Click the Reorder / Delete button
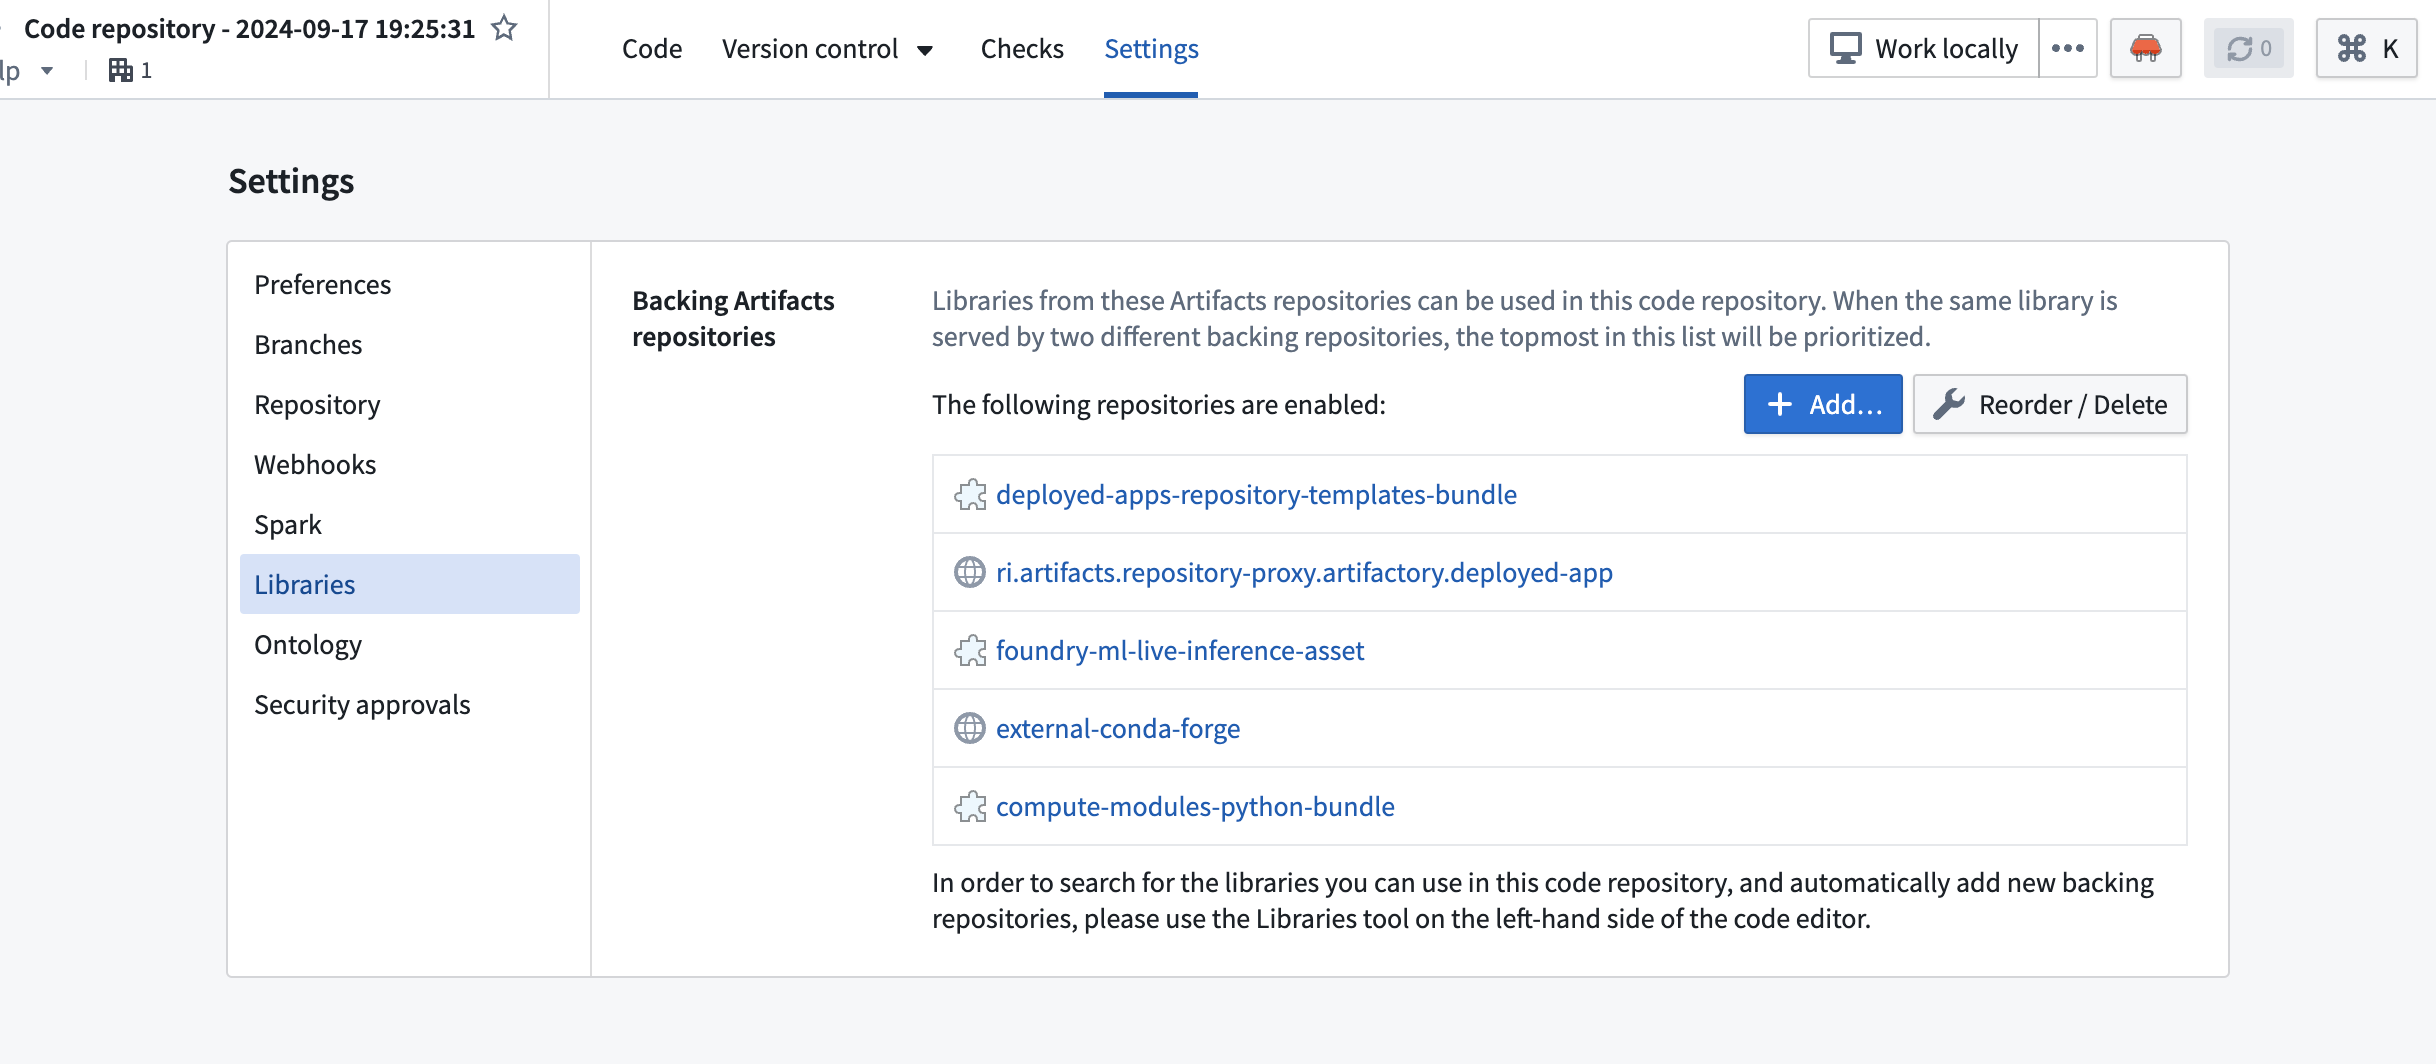2436x1064 pixels. click(2049, 404)
